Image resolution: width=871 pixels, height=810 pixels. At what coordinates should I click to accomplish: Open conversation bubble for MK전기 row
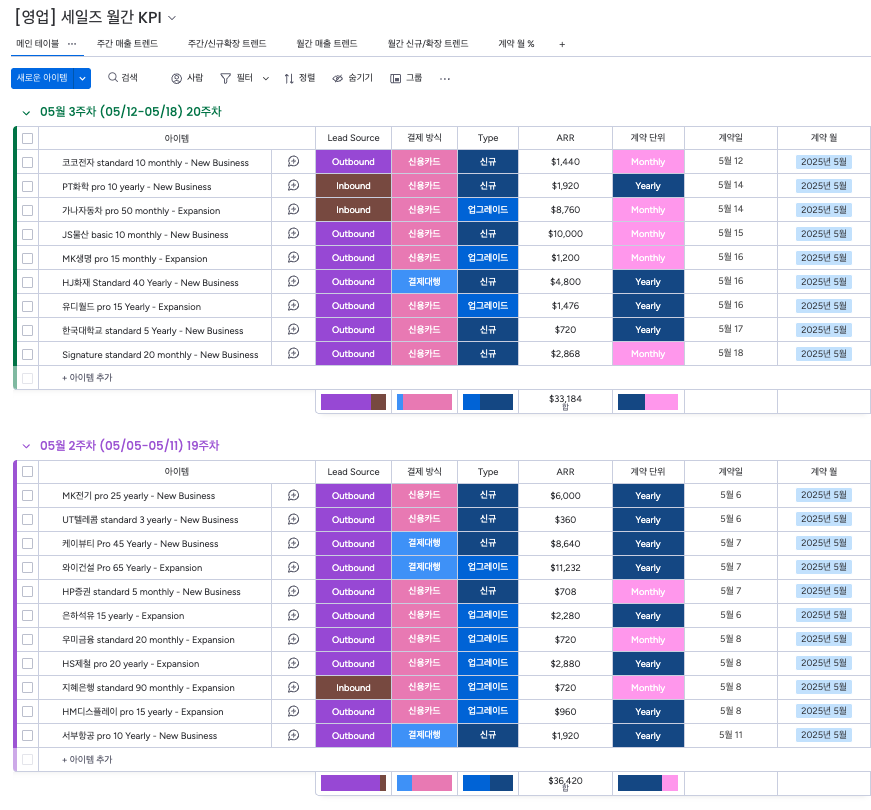293,495
